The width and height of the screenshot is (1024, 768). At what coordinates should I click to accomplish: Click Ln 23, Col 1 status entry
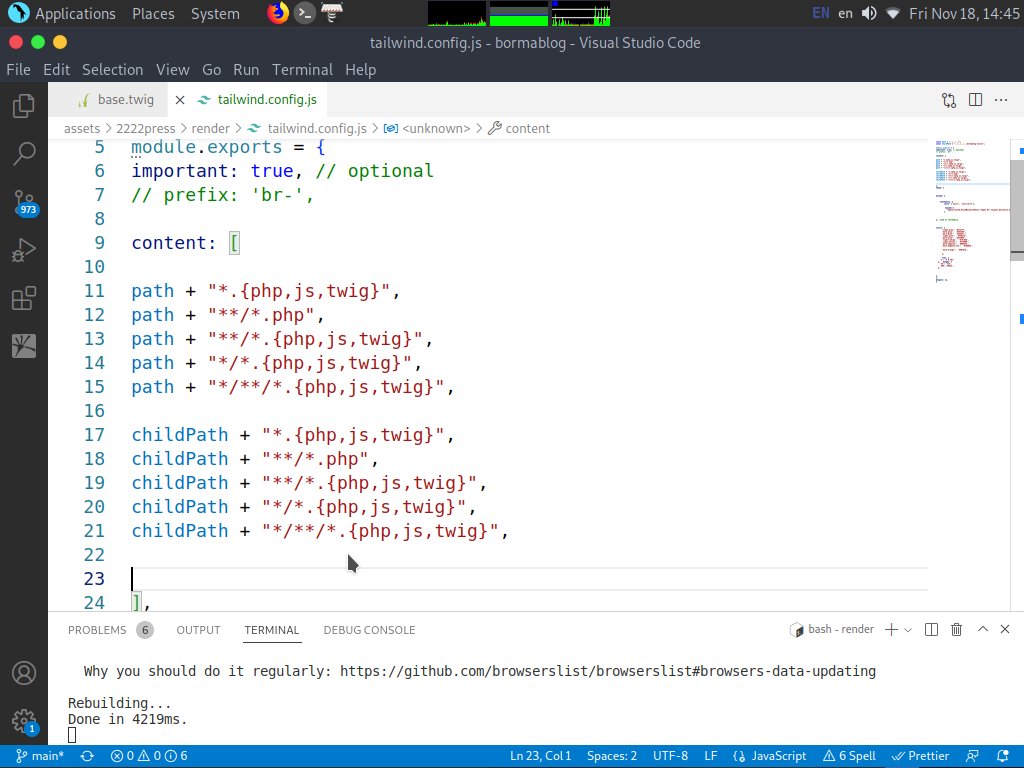point(540,756)
